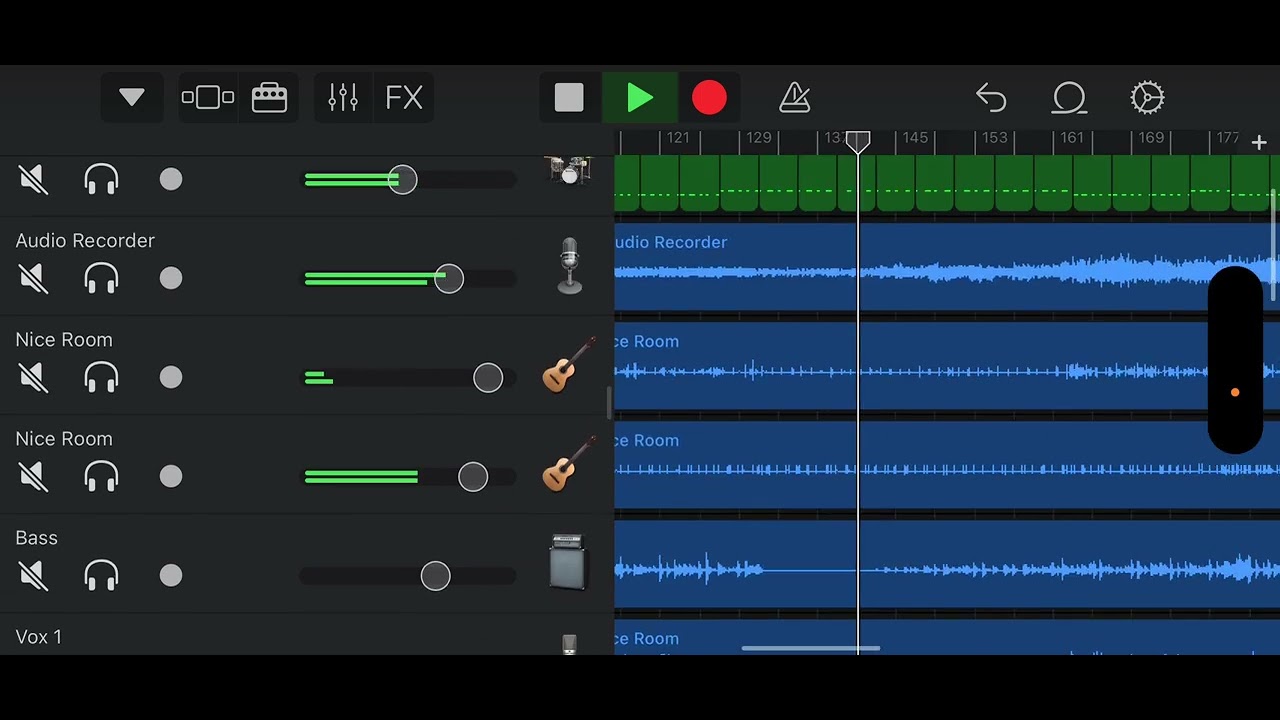Viewport: 1280px width, 720px height.
Task: Jump to bar 153 on the ruler
Action: pyautogui.click(x=994, y=138)
